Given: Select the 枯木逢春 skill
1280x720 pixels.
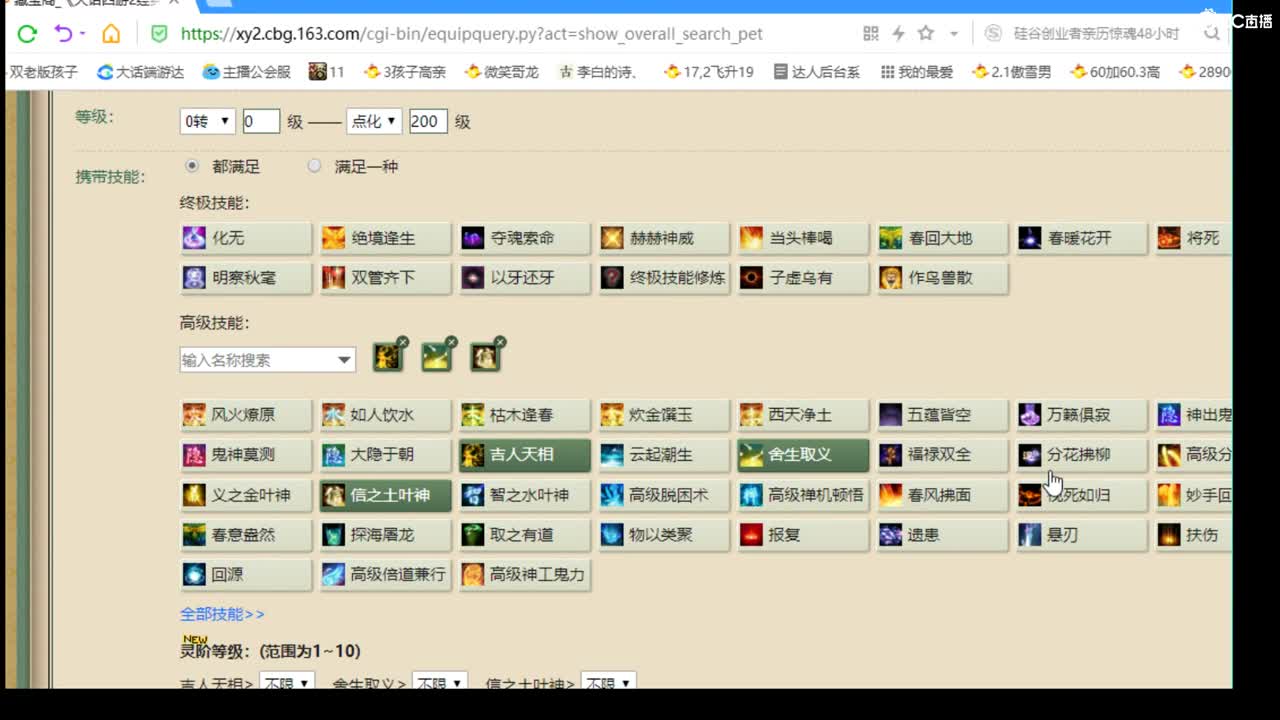Looking at the screenshot, I should pos(525,415).
